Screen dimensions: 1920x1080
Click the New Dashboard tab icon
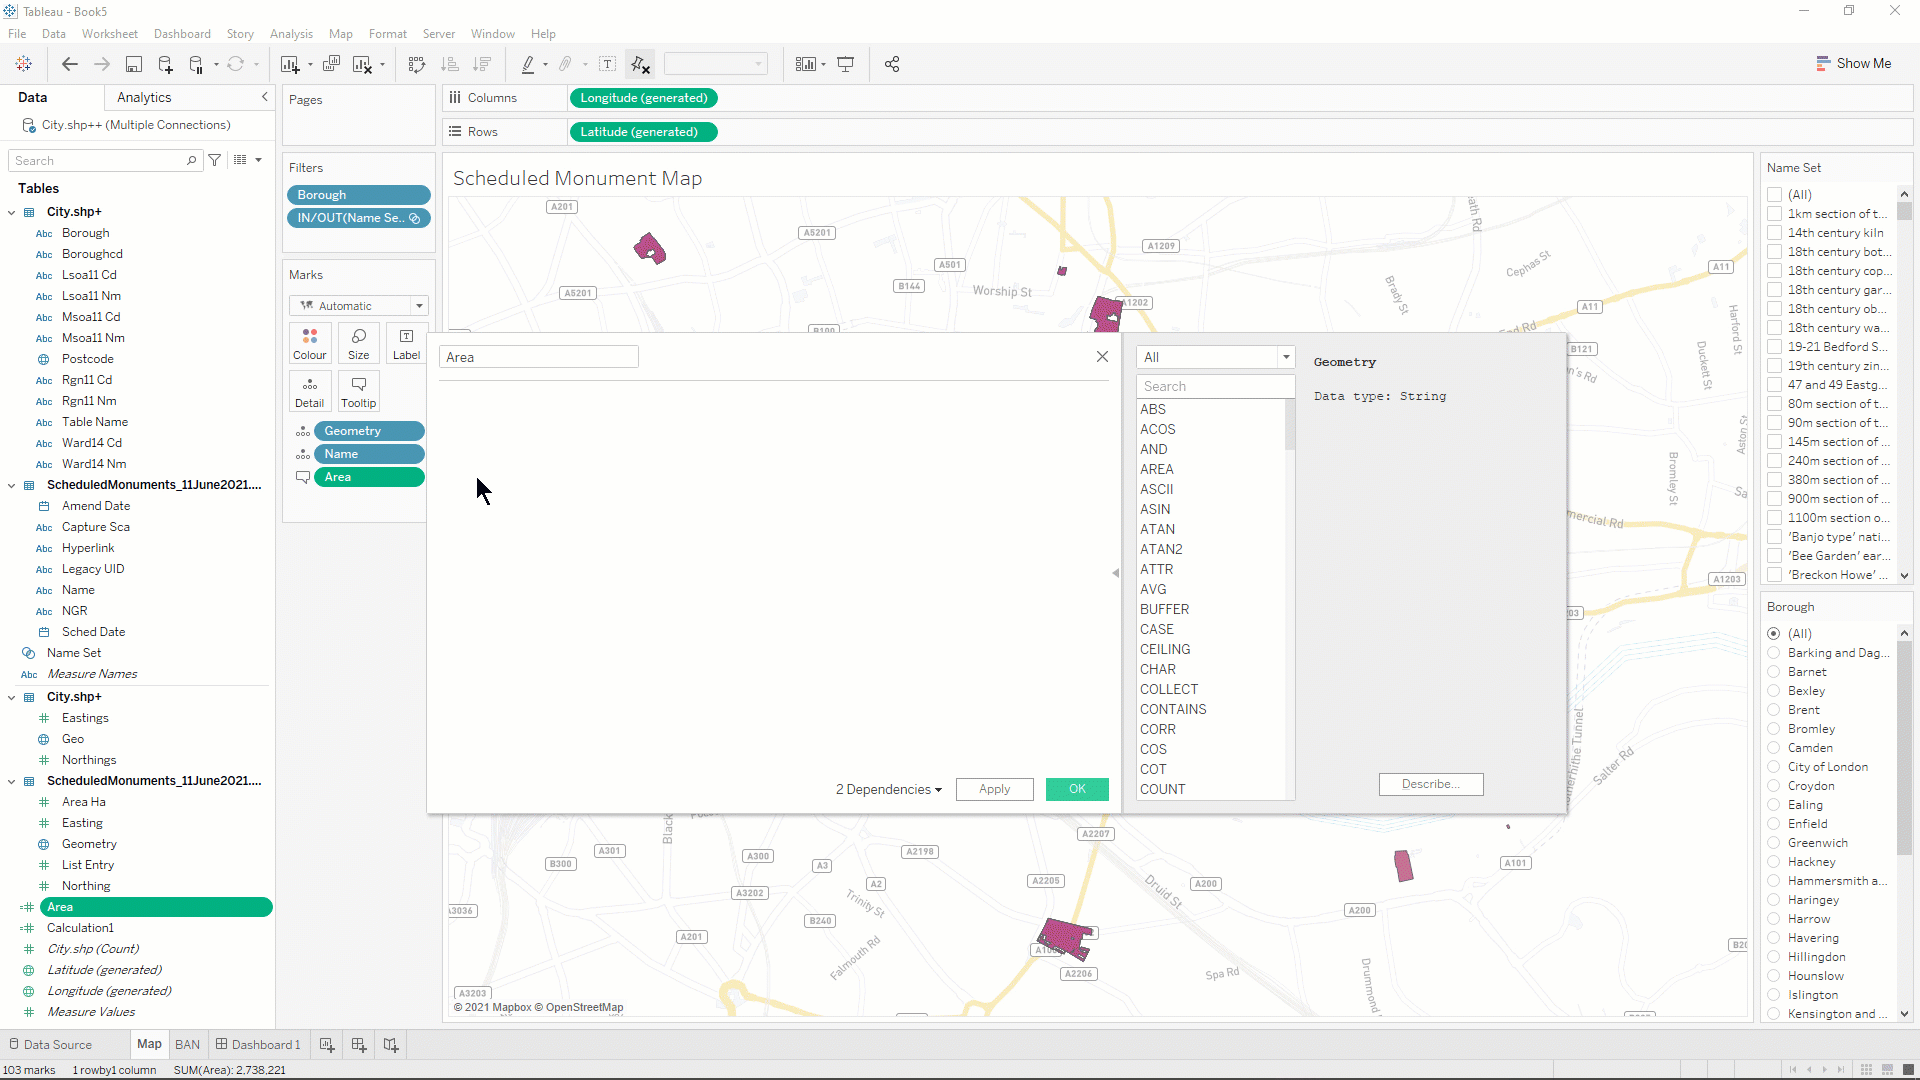359,1045
